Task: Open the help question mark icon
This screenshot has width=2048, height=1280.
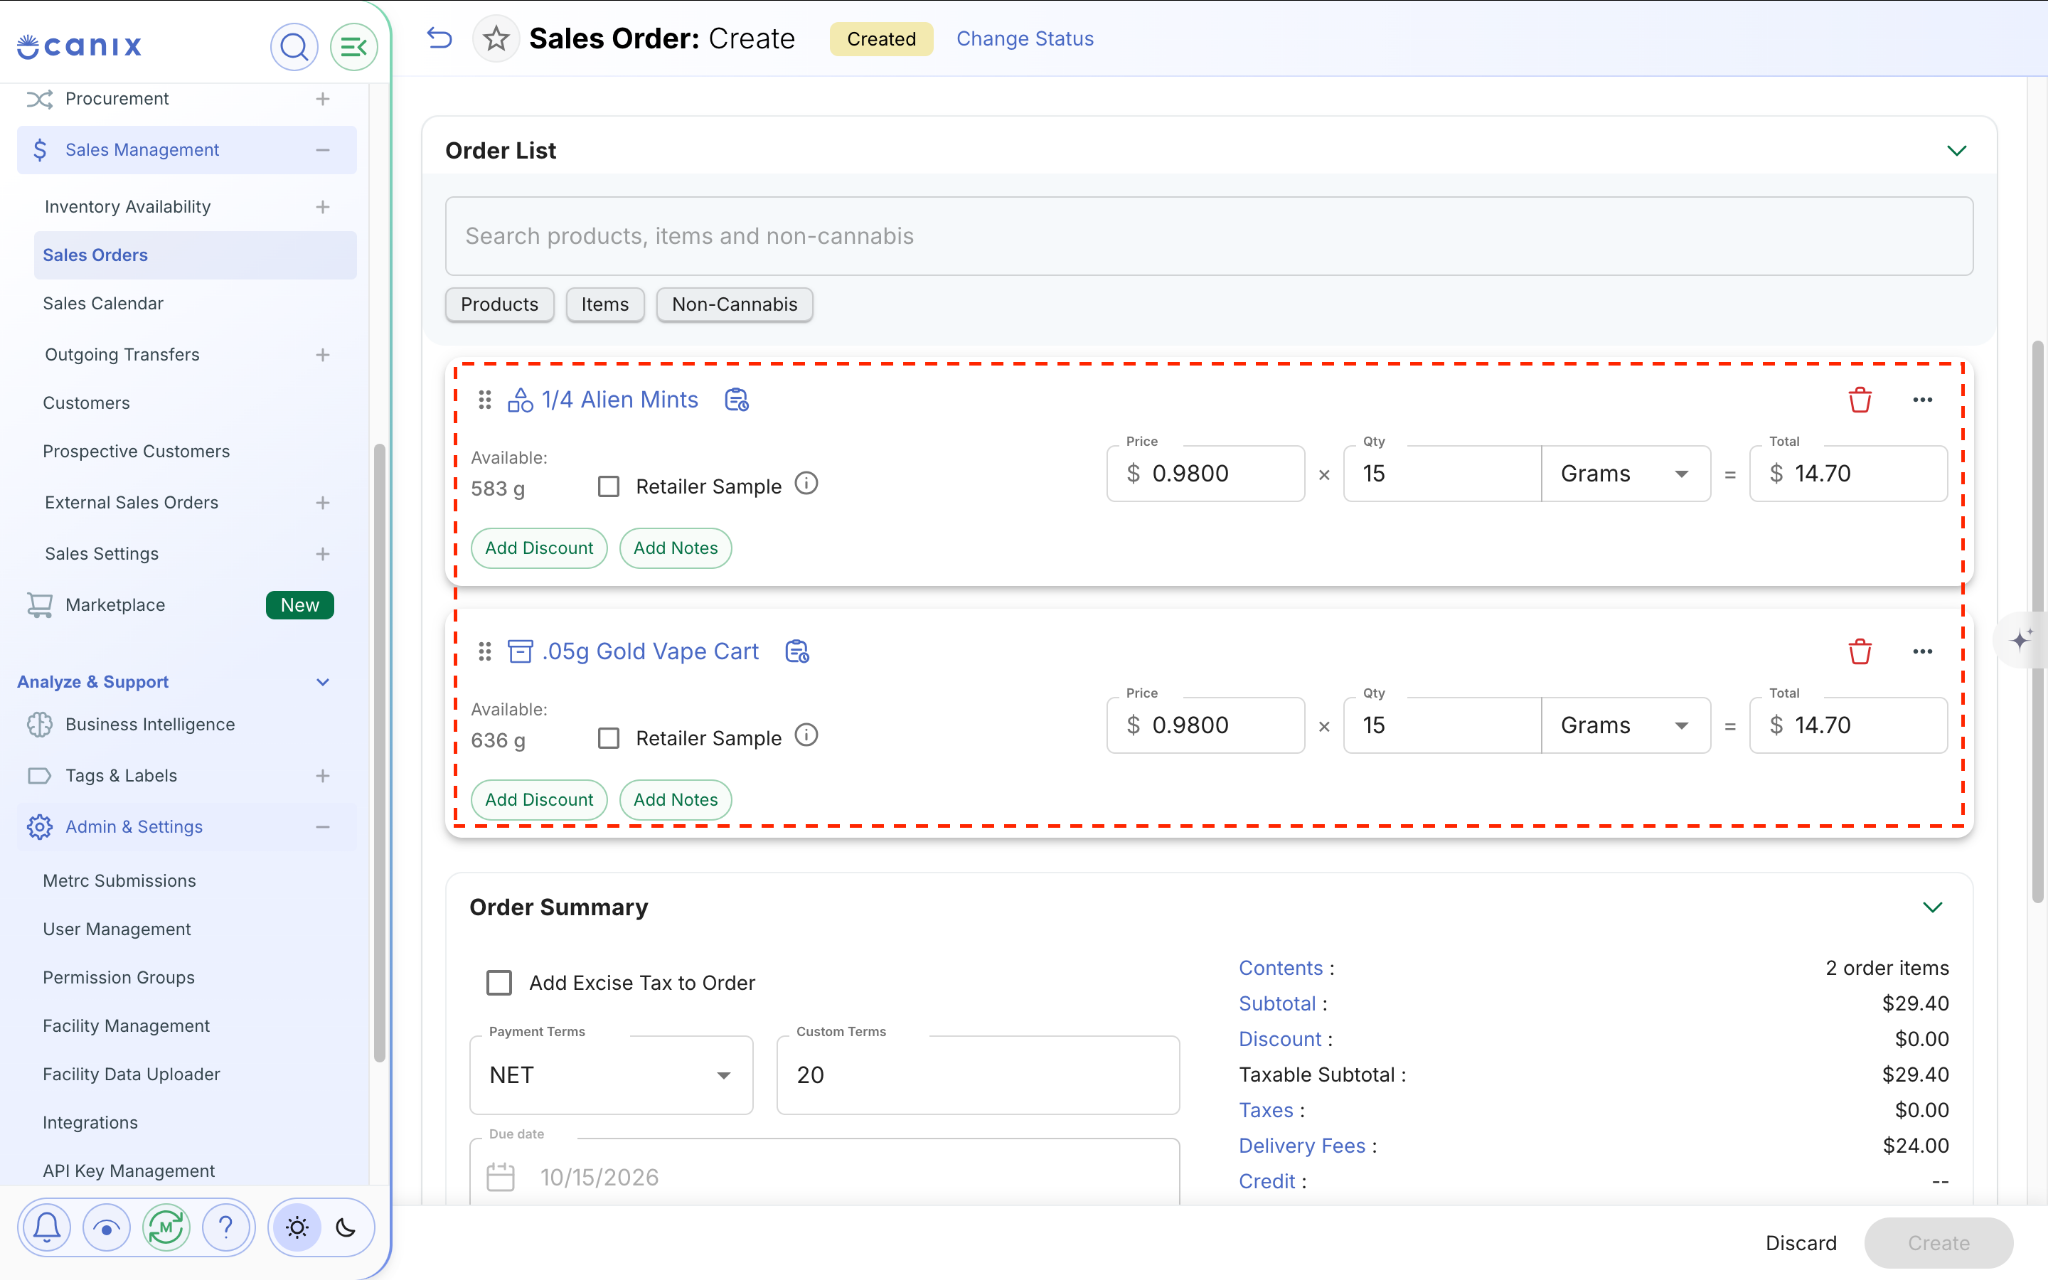Action: 226,1227
